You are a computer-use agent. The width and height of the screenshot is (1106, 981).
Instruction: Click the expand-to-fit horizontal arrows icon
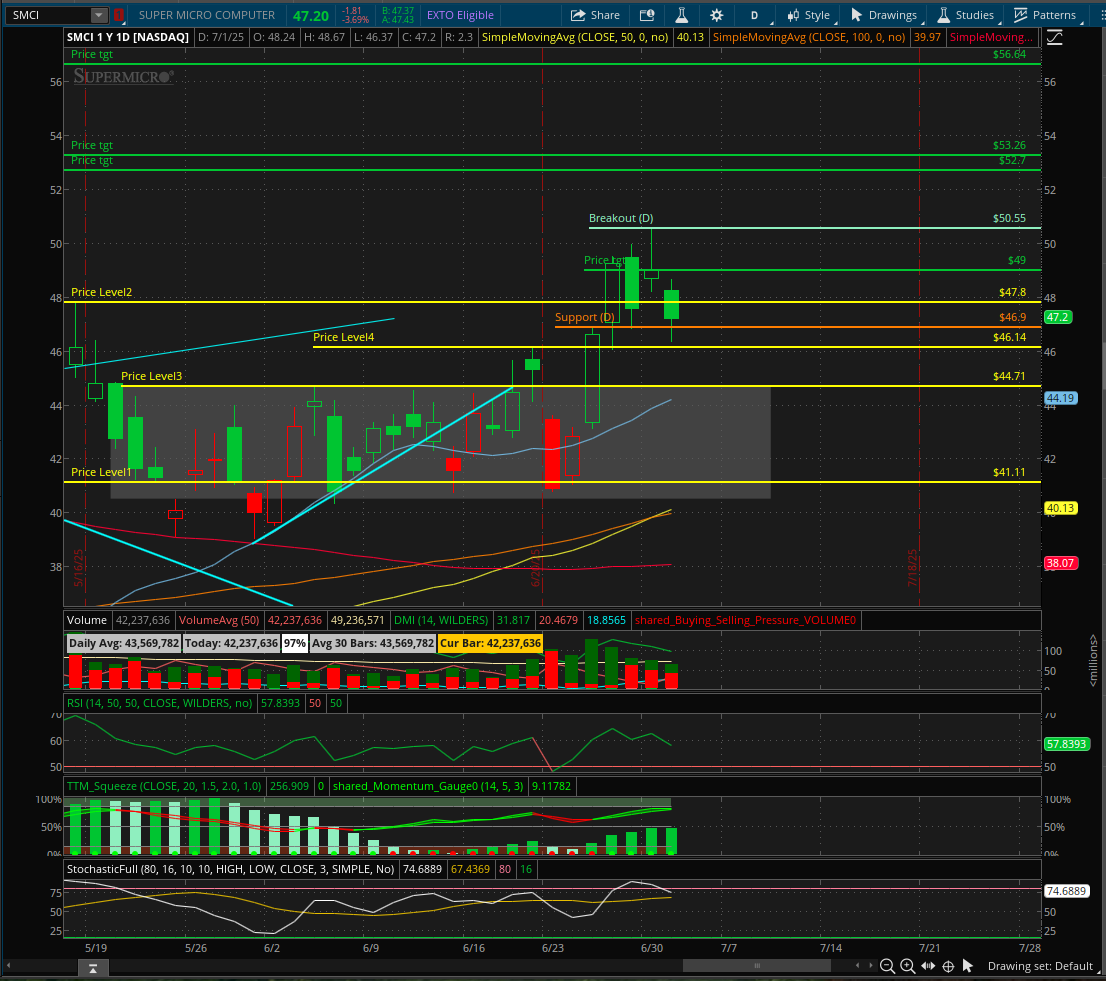pyautogui.click(x=928, y=966)
